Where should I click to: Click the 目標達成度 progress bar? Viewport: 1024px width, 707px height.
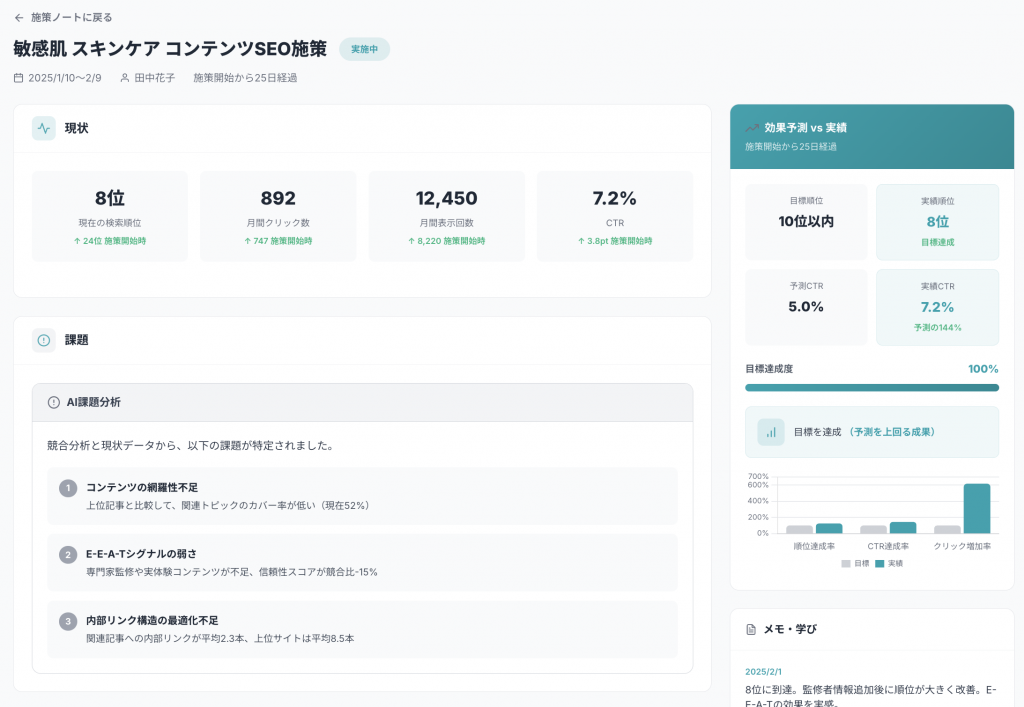tap(871, 388)
